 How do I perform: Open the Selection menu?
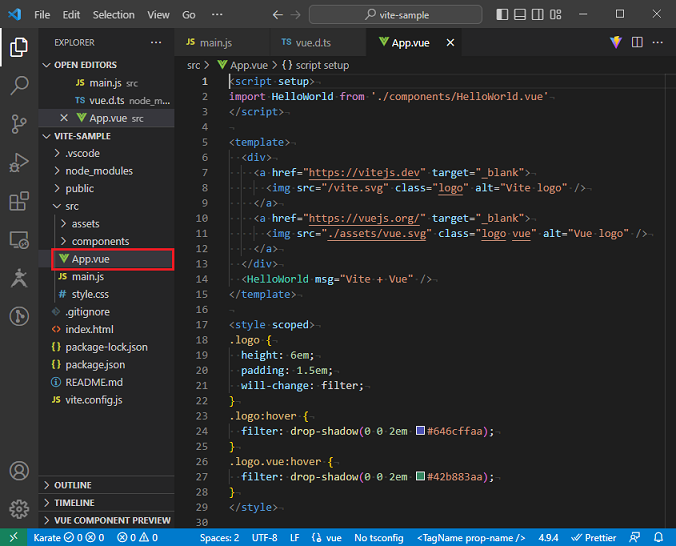(x=113, y=15)
